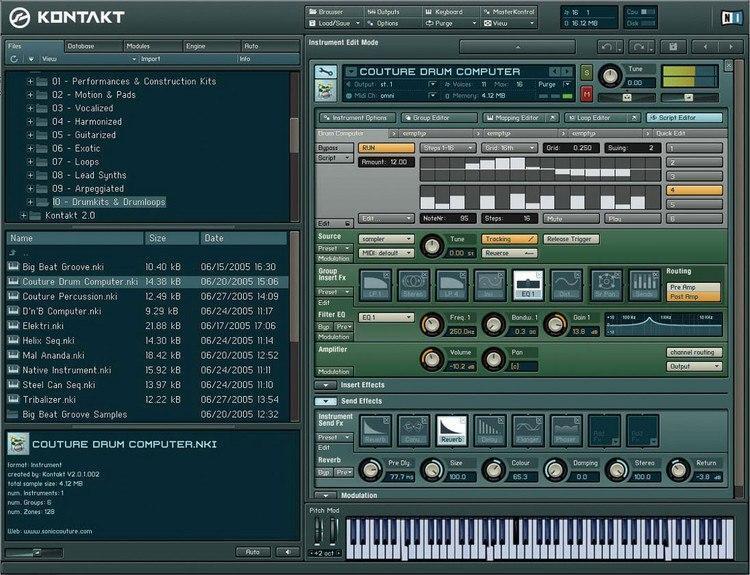Click the Release Trigger button
The width and height of the screenshot is (750, 575).
[x=571, y=239]
